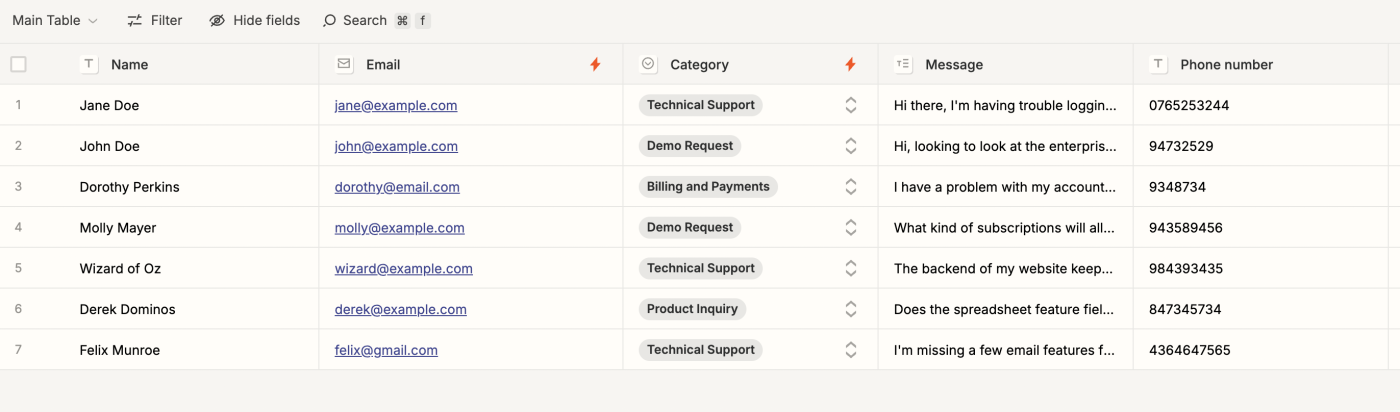The width and height of the screenshot is (1400, 412).
Task: Click the dropdown icon beside Category header
Action: click(x=648, y=64)
